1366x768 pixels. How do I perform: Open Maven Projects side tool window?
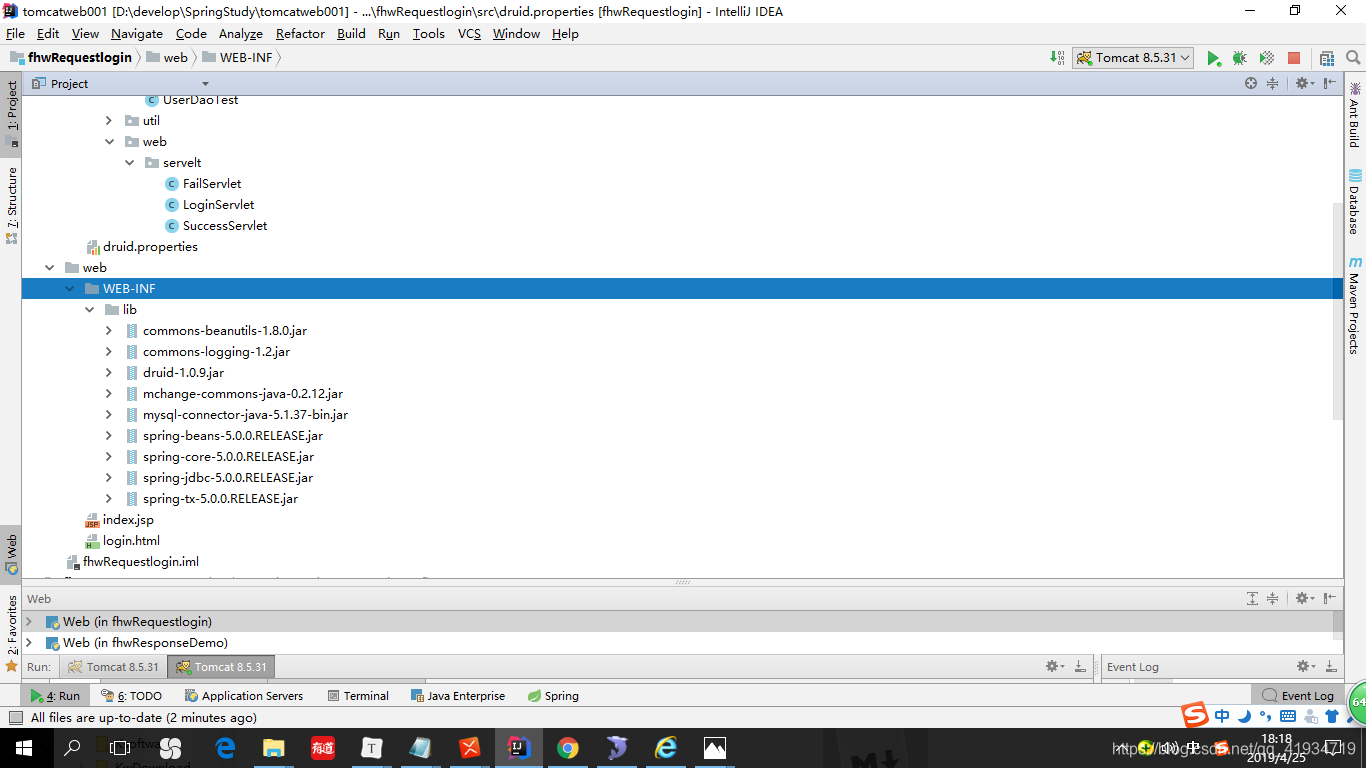1354,305
